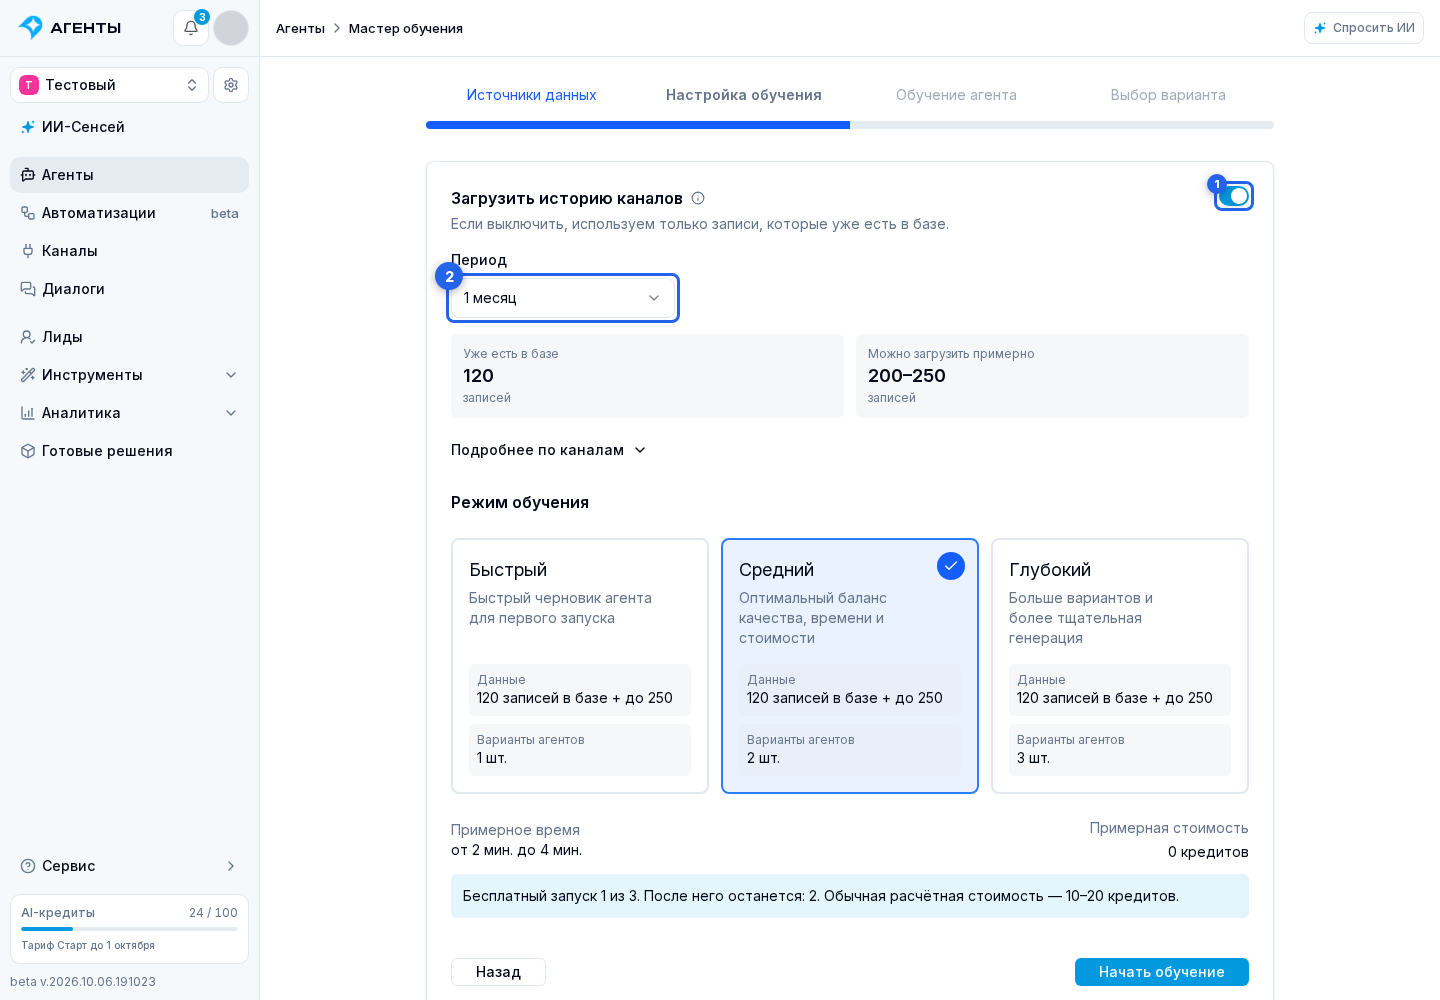
Task: Click the Аналитика chart icon
Action: tap(28, 413)
